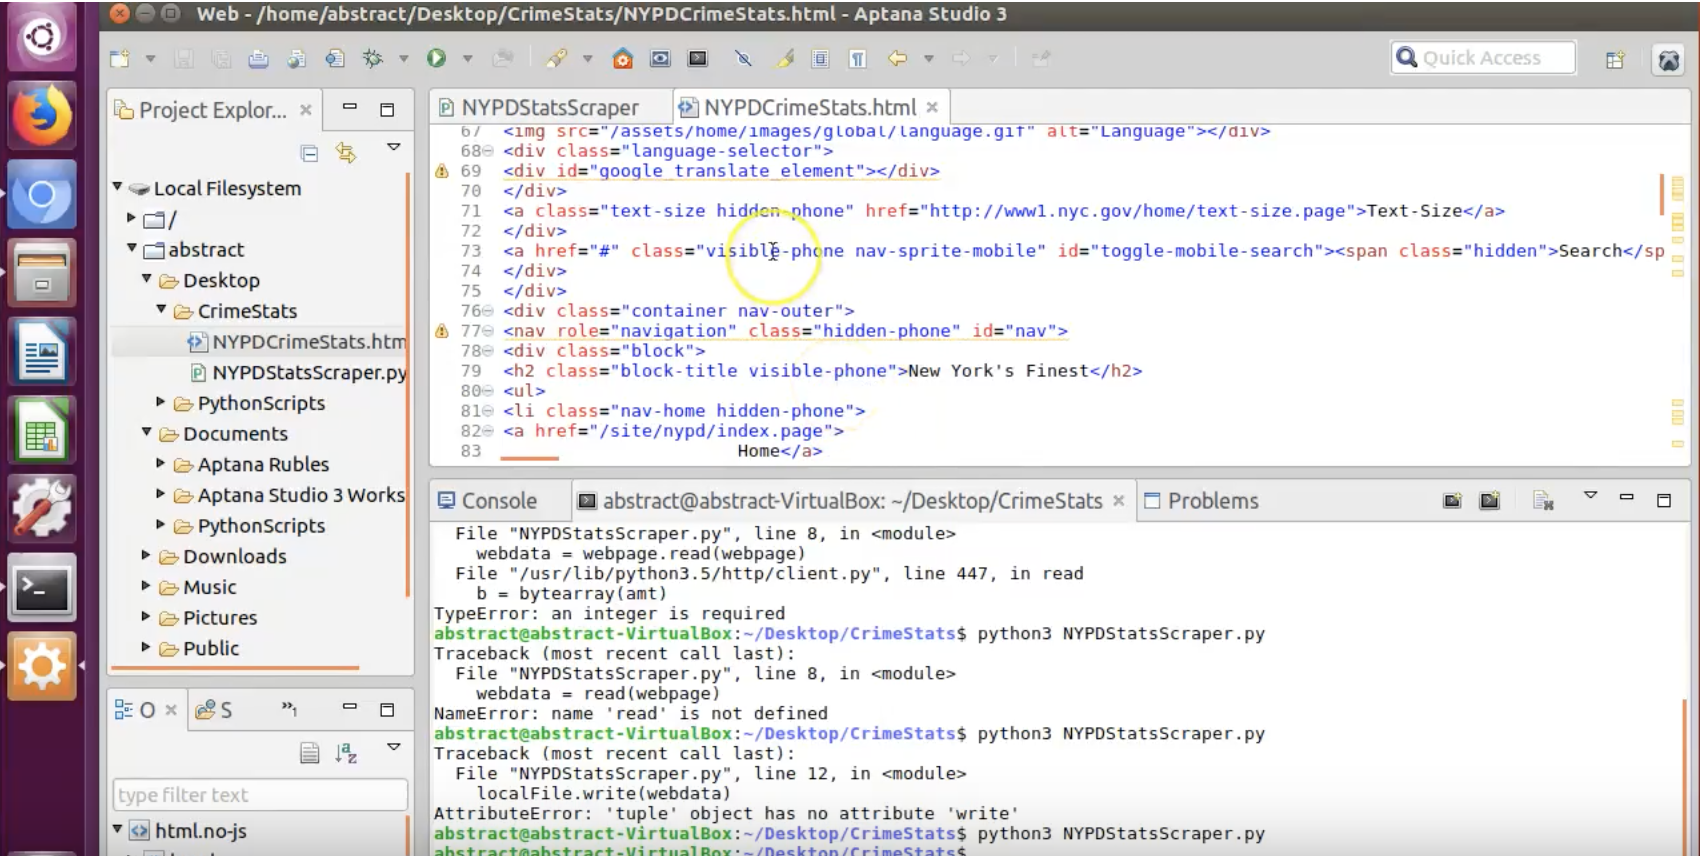The height and width of the screenshot is (856, 1700).
Task: Click the type filter text field
Action: [260, 795]
